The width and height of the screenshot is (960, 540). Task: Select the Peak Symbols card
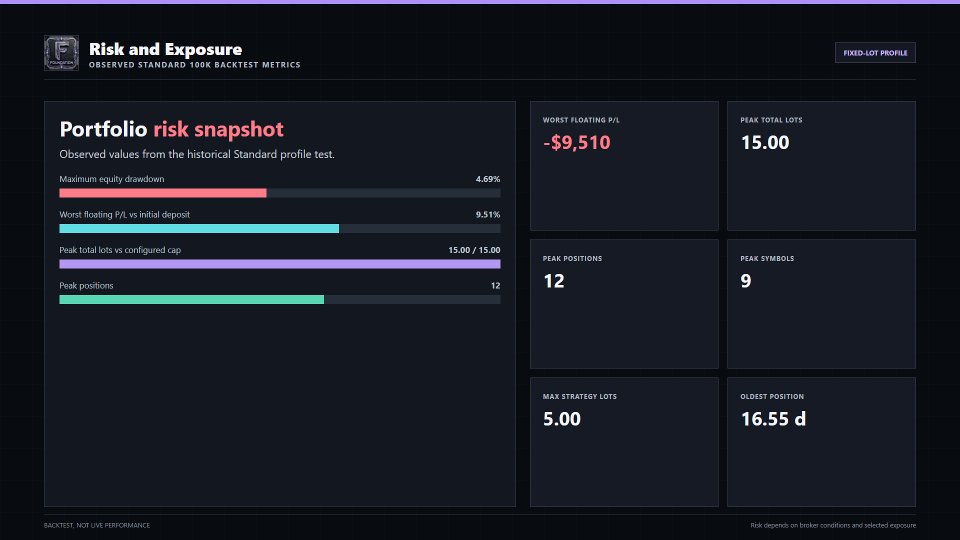click(x=821, y=304)
